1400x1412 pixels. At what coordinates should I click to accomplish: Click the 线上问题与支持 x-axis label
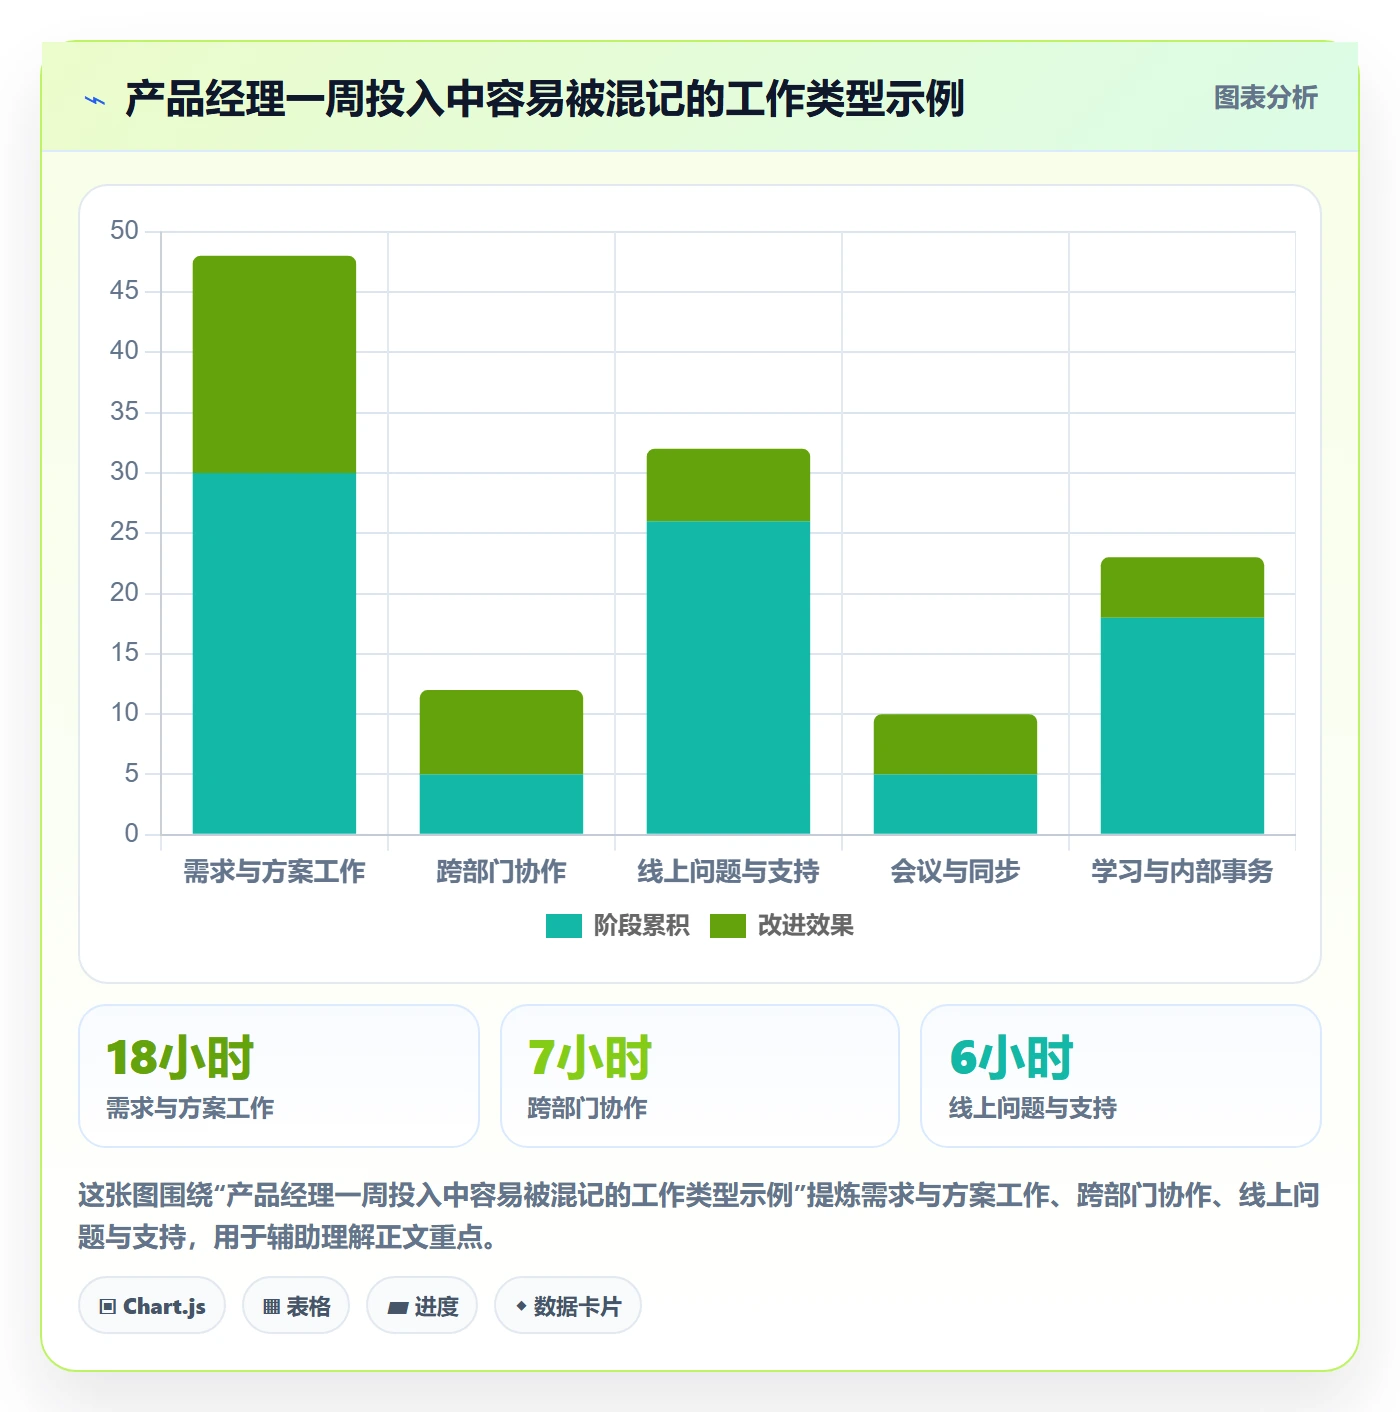tap(728, 872)
